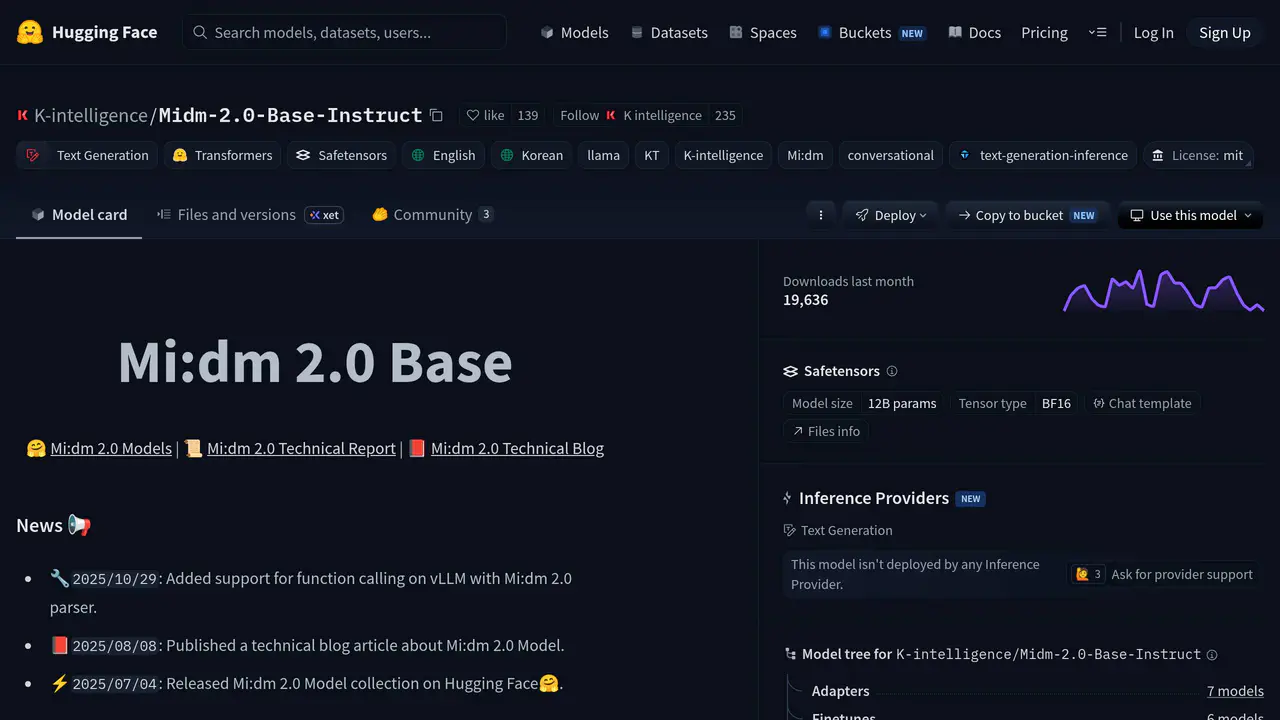Screen dimensions: 1280x720
Task: Expand the Deploy dropdown
Action: 890,215
